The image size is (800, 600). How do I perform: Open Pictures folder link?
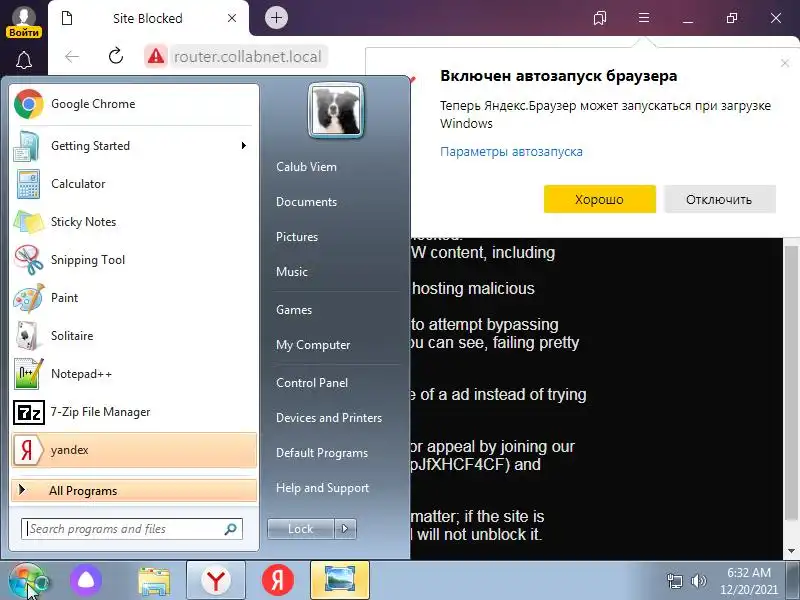point(297,237)
